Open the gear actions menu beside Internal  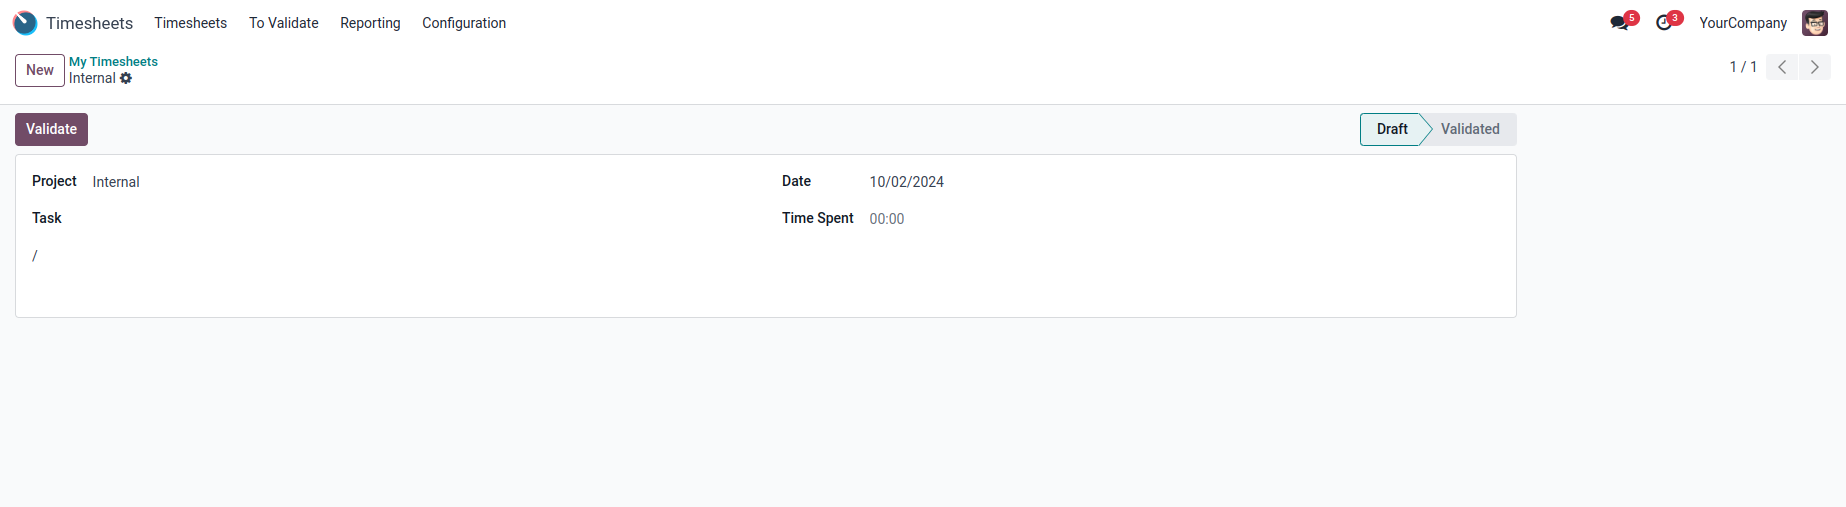(126, 78)
